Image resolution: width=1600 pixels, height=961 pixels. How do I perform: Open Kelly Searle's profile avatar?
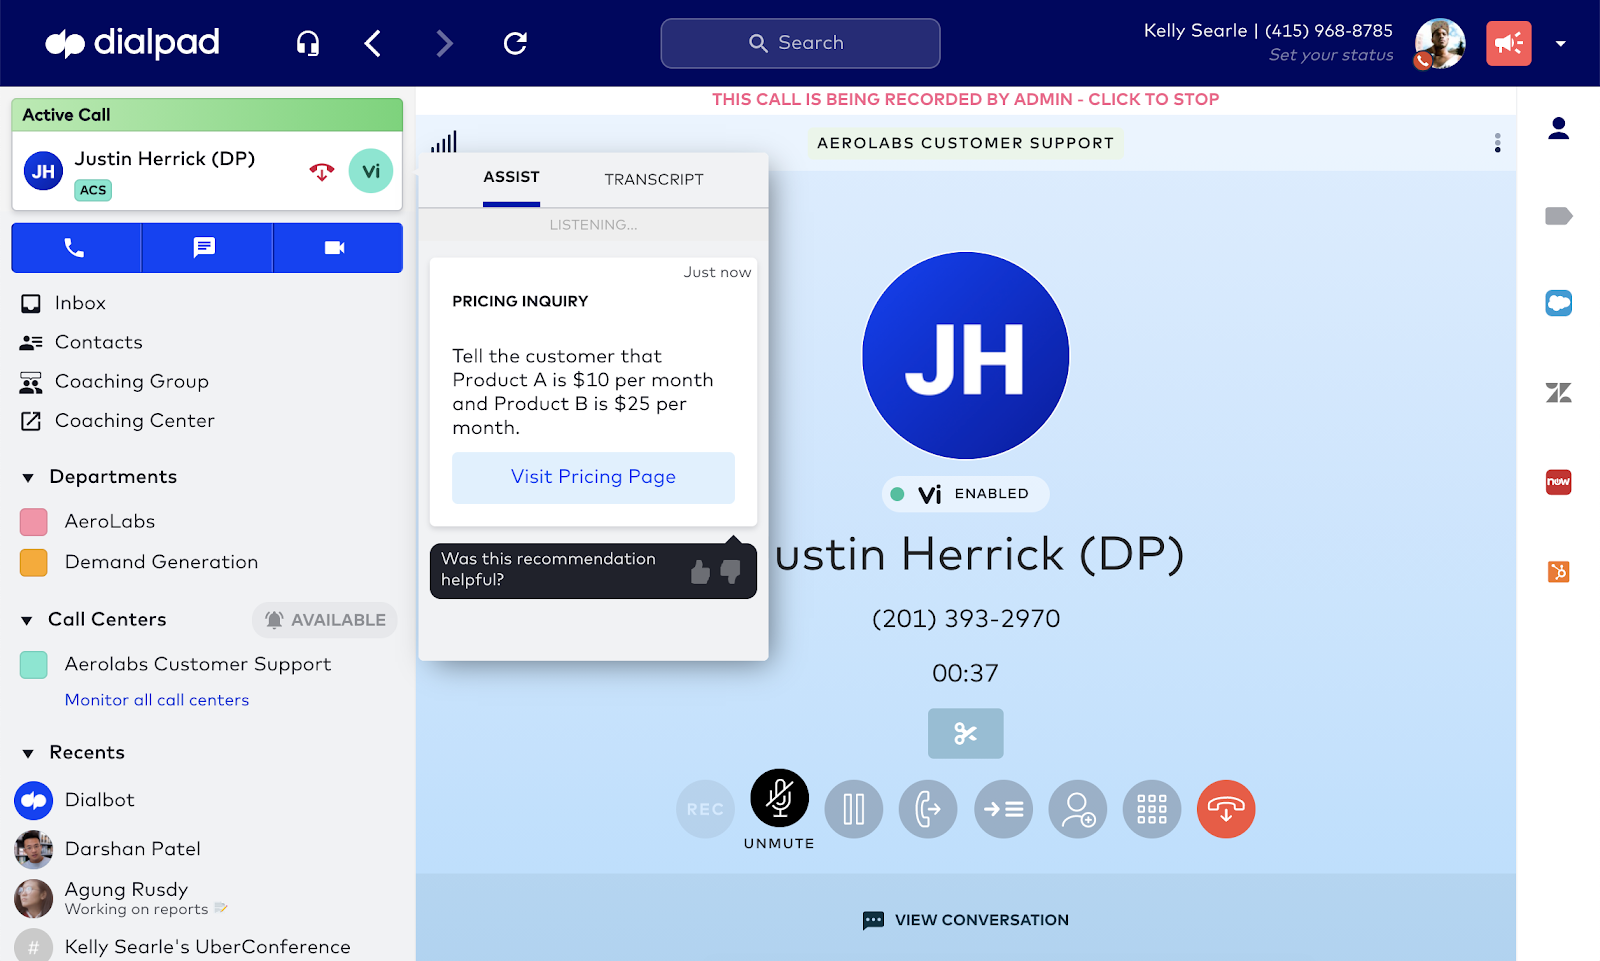(x=1440, y=43)
